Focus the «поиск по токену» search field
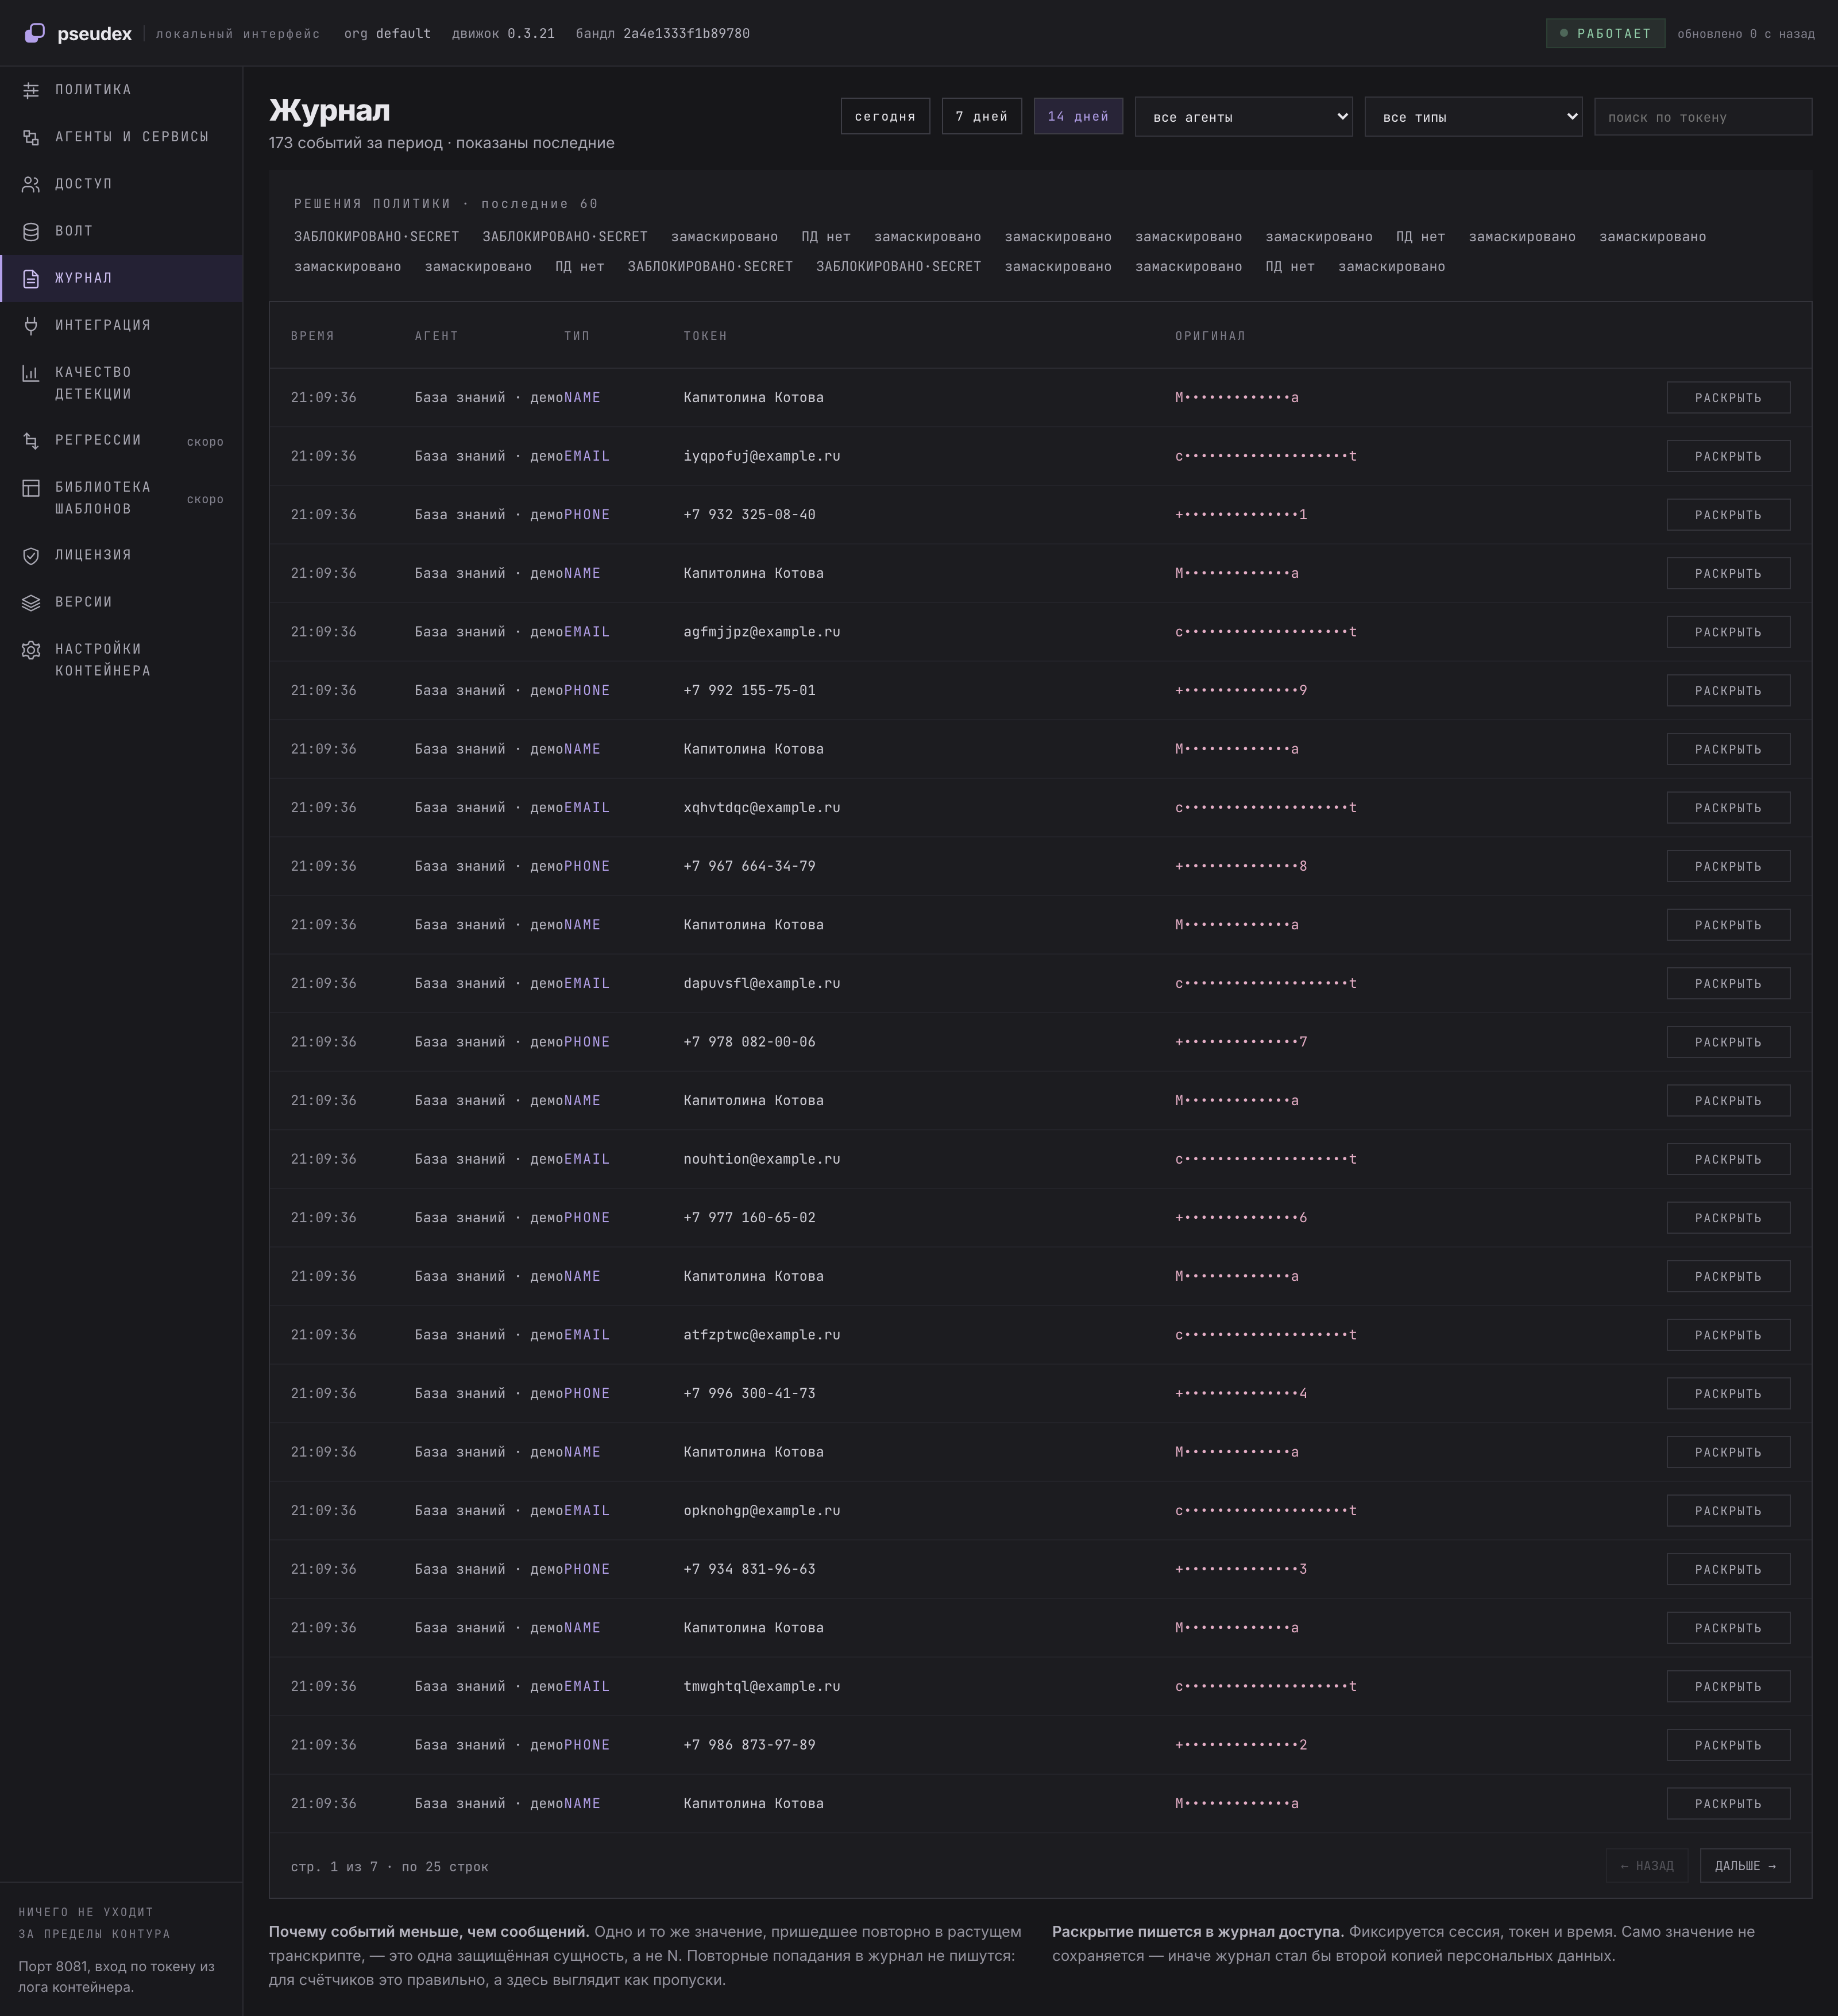This screenshot has height=2016, width=1838. 1702,117
